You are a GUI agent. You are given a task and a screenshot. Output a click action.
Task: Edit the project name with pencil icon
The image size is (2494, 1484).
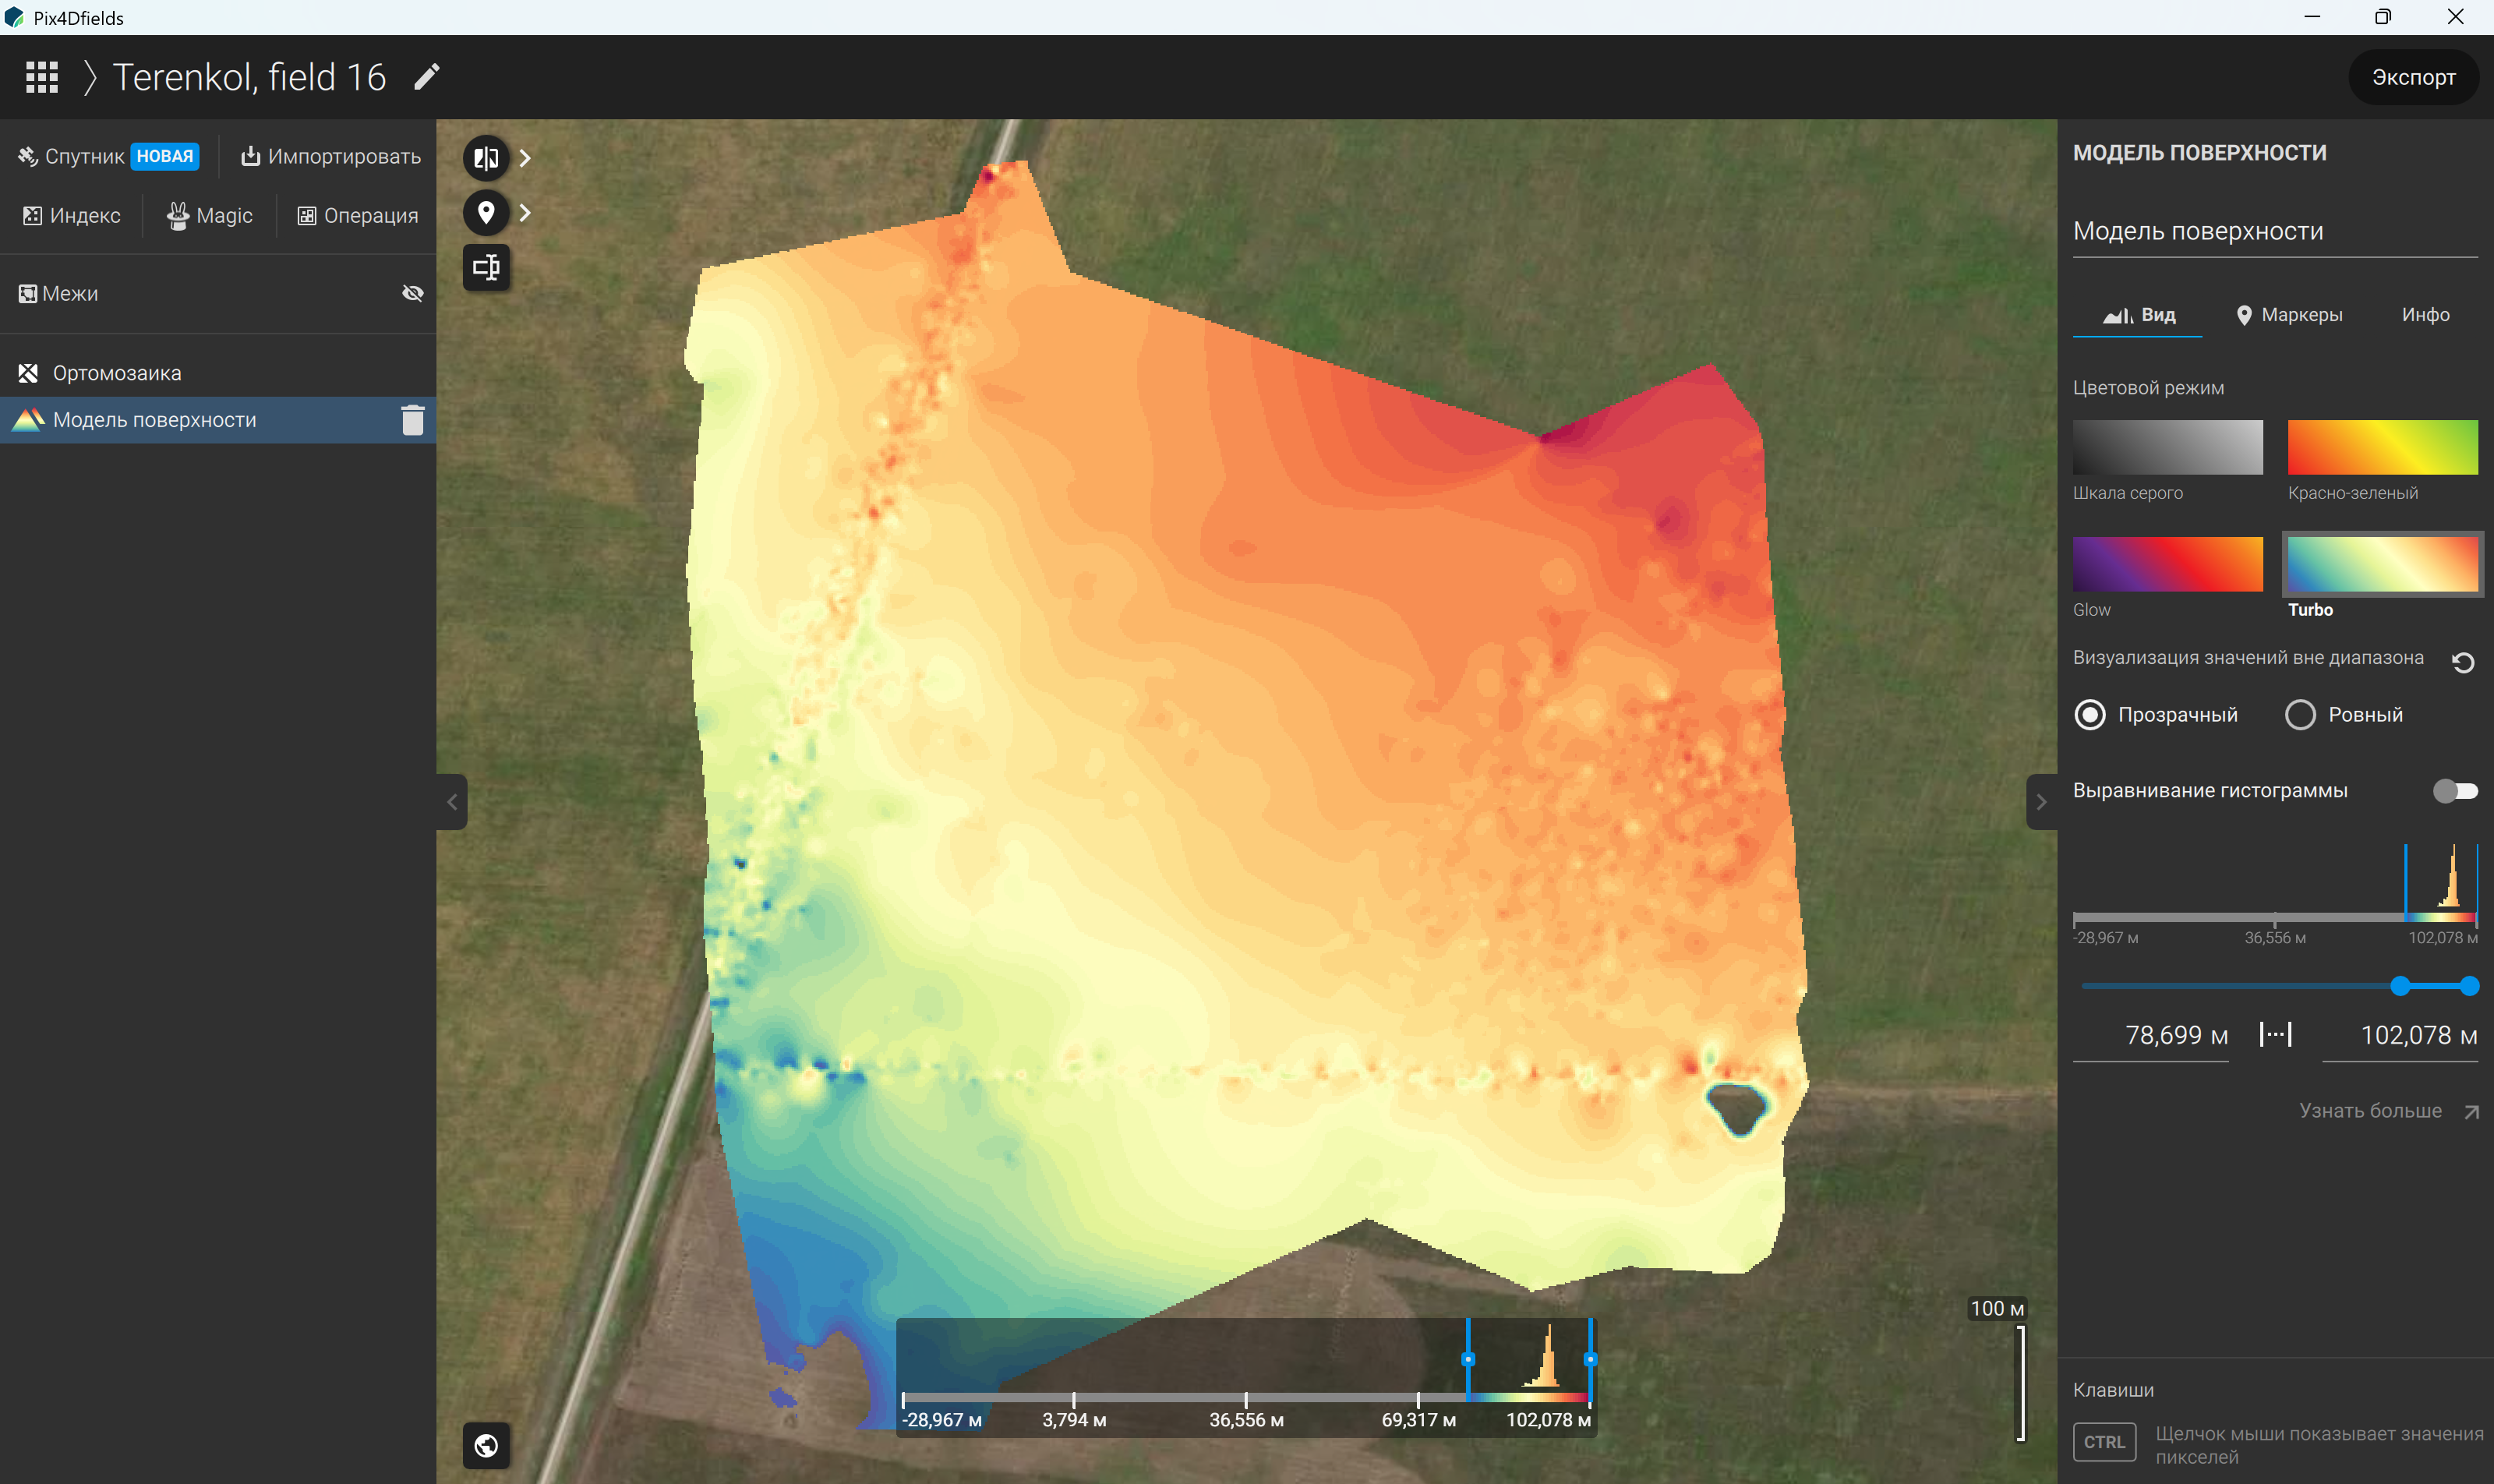(427, 77)
